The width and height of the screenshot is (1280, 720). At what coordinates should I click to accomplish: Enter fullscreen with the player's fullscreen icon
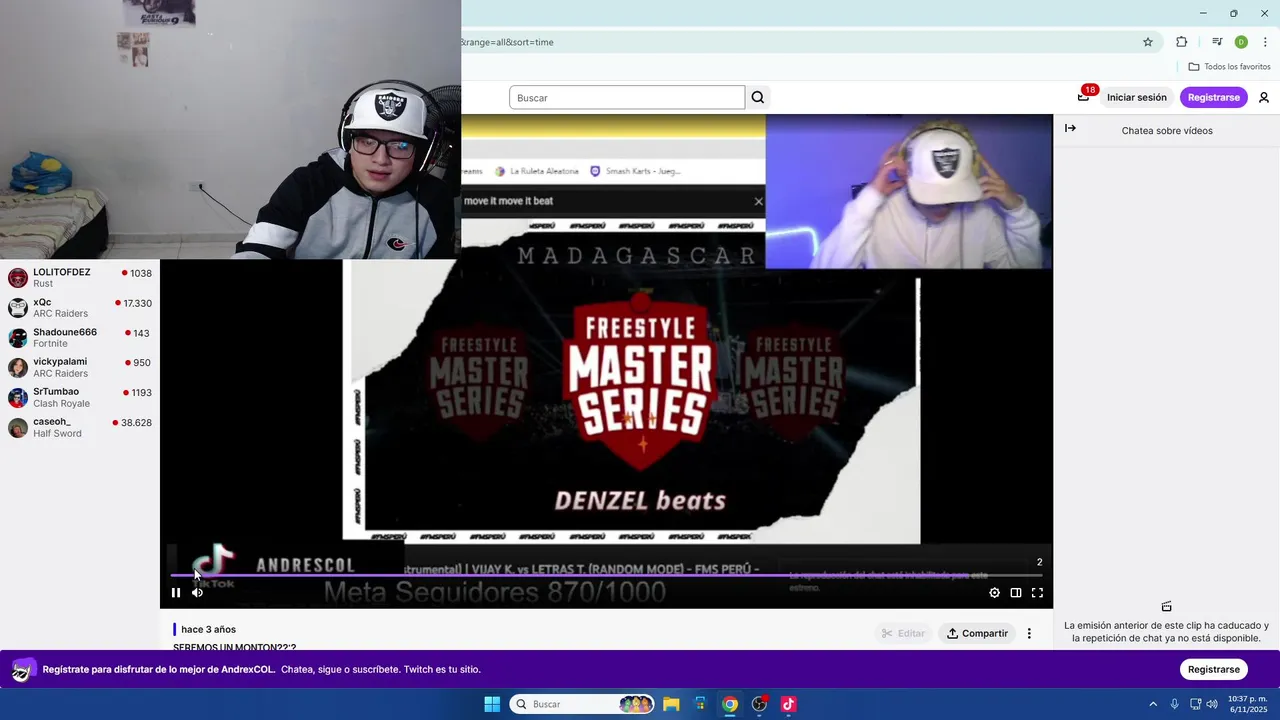(x=1037, y=593)
